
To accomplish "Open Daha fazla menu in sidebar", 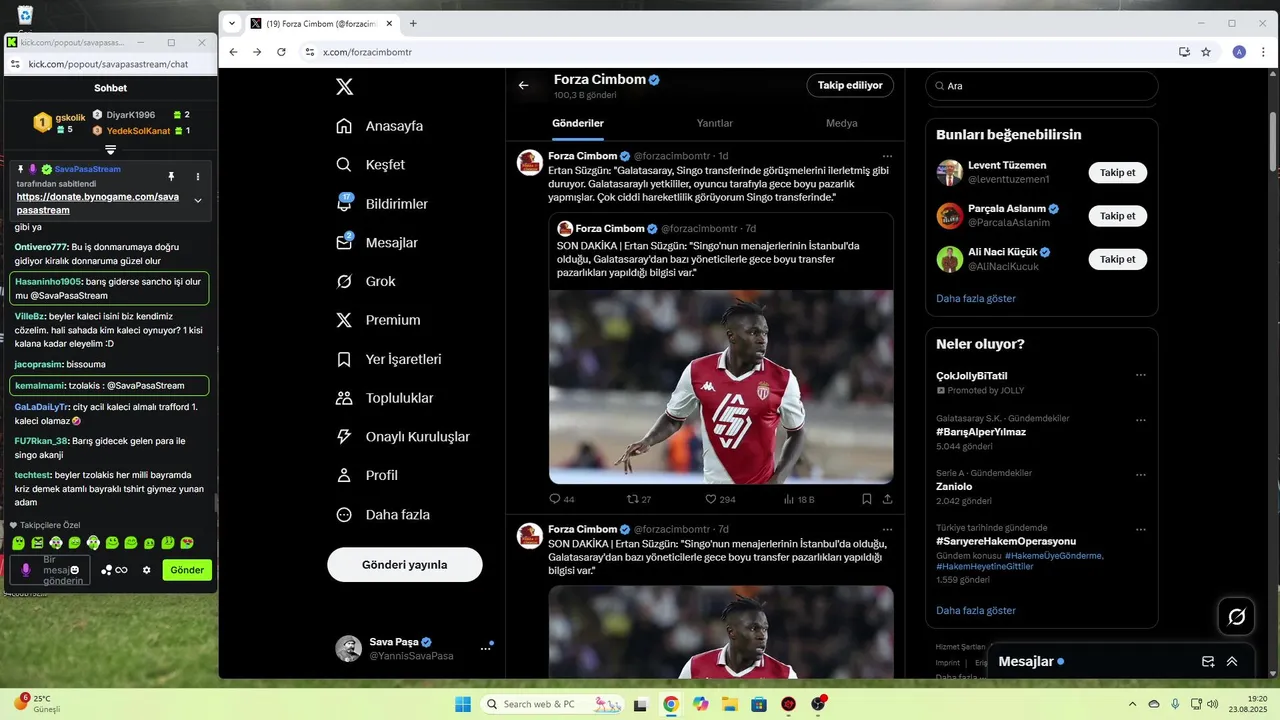I will (383, 515).
